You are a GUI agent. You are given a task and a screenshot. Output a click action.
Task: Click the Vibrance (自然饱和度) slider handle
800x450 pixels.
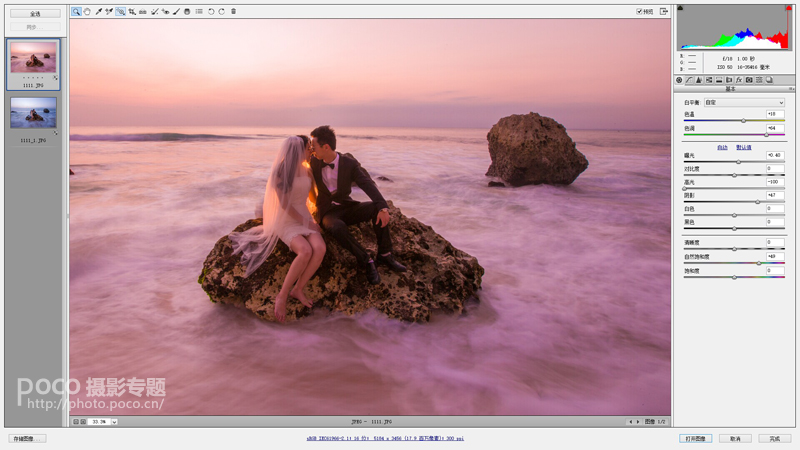(759, 263)
